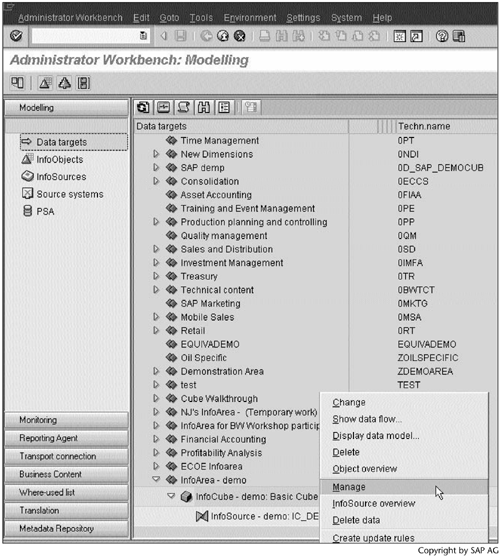Image resolution: width=500 pixels, height=559 pixels.
Task: Click the Find Next binoculars icon
Action: point(299,36)
